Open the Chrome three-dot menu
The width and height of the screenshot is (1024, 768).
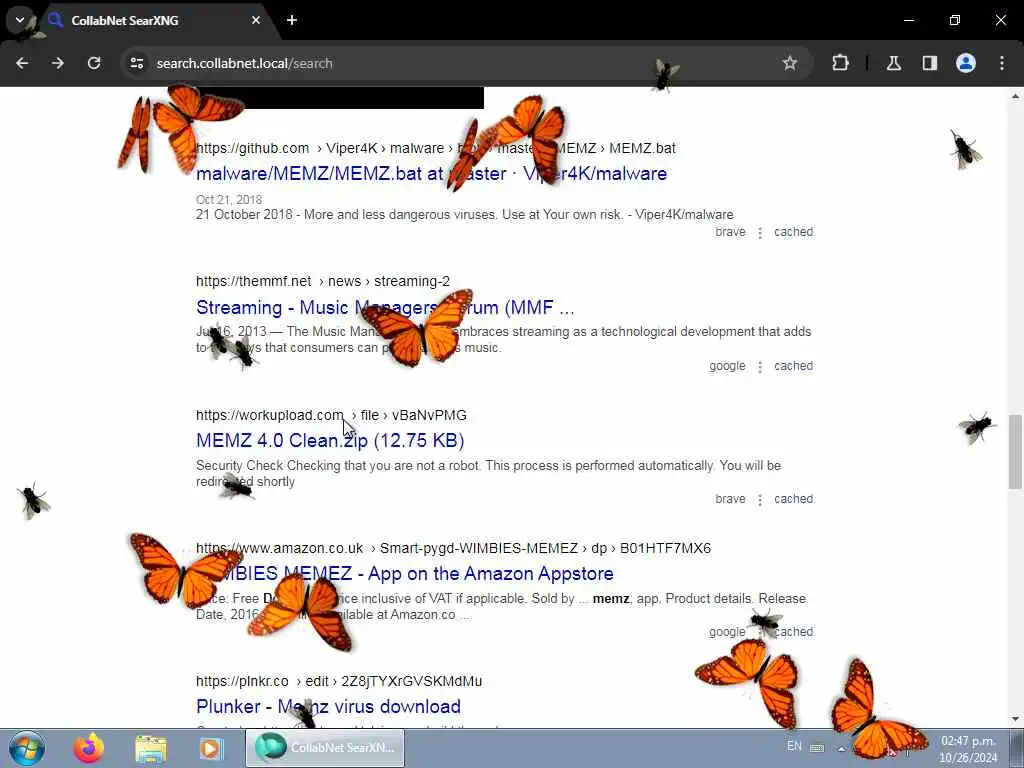coord(1002,63)
